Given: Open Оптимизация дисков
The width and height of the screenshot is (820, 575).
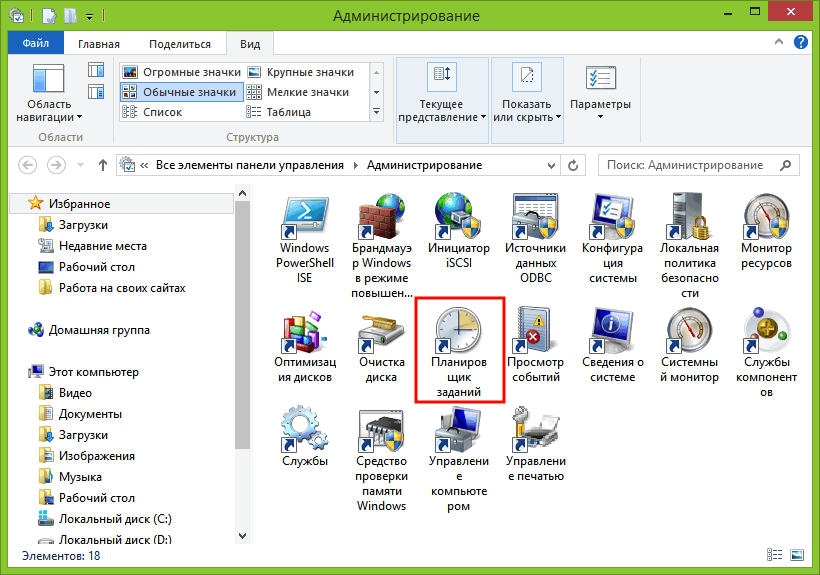Looking at the screenshot, I should point(304,346).
